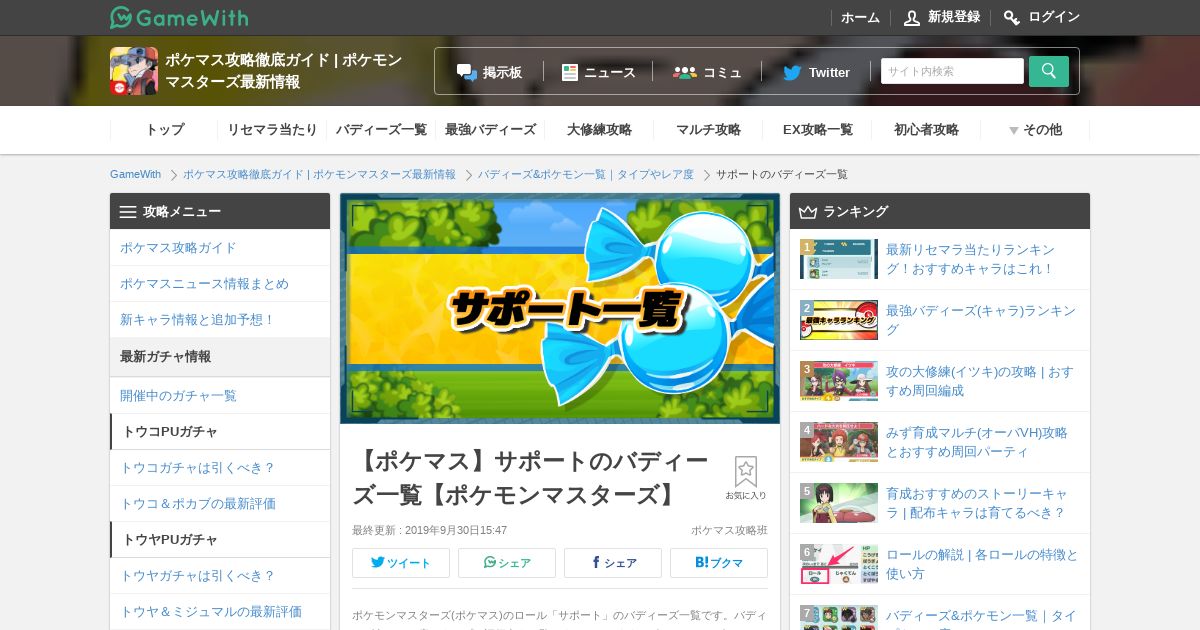Click the ニュース newspaper icon
This screenshot has width=1200, height=630.
click(x=570, y=72)
